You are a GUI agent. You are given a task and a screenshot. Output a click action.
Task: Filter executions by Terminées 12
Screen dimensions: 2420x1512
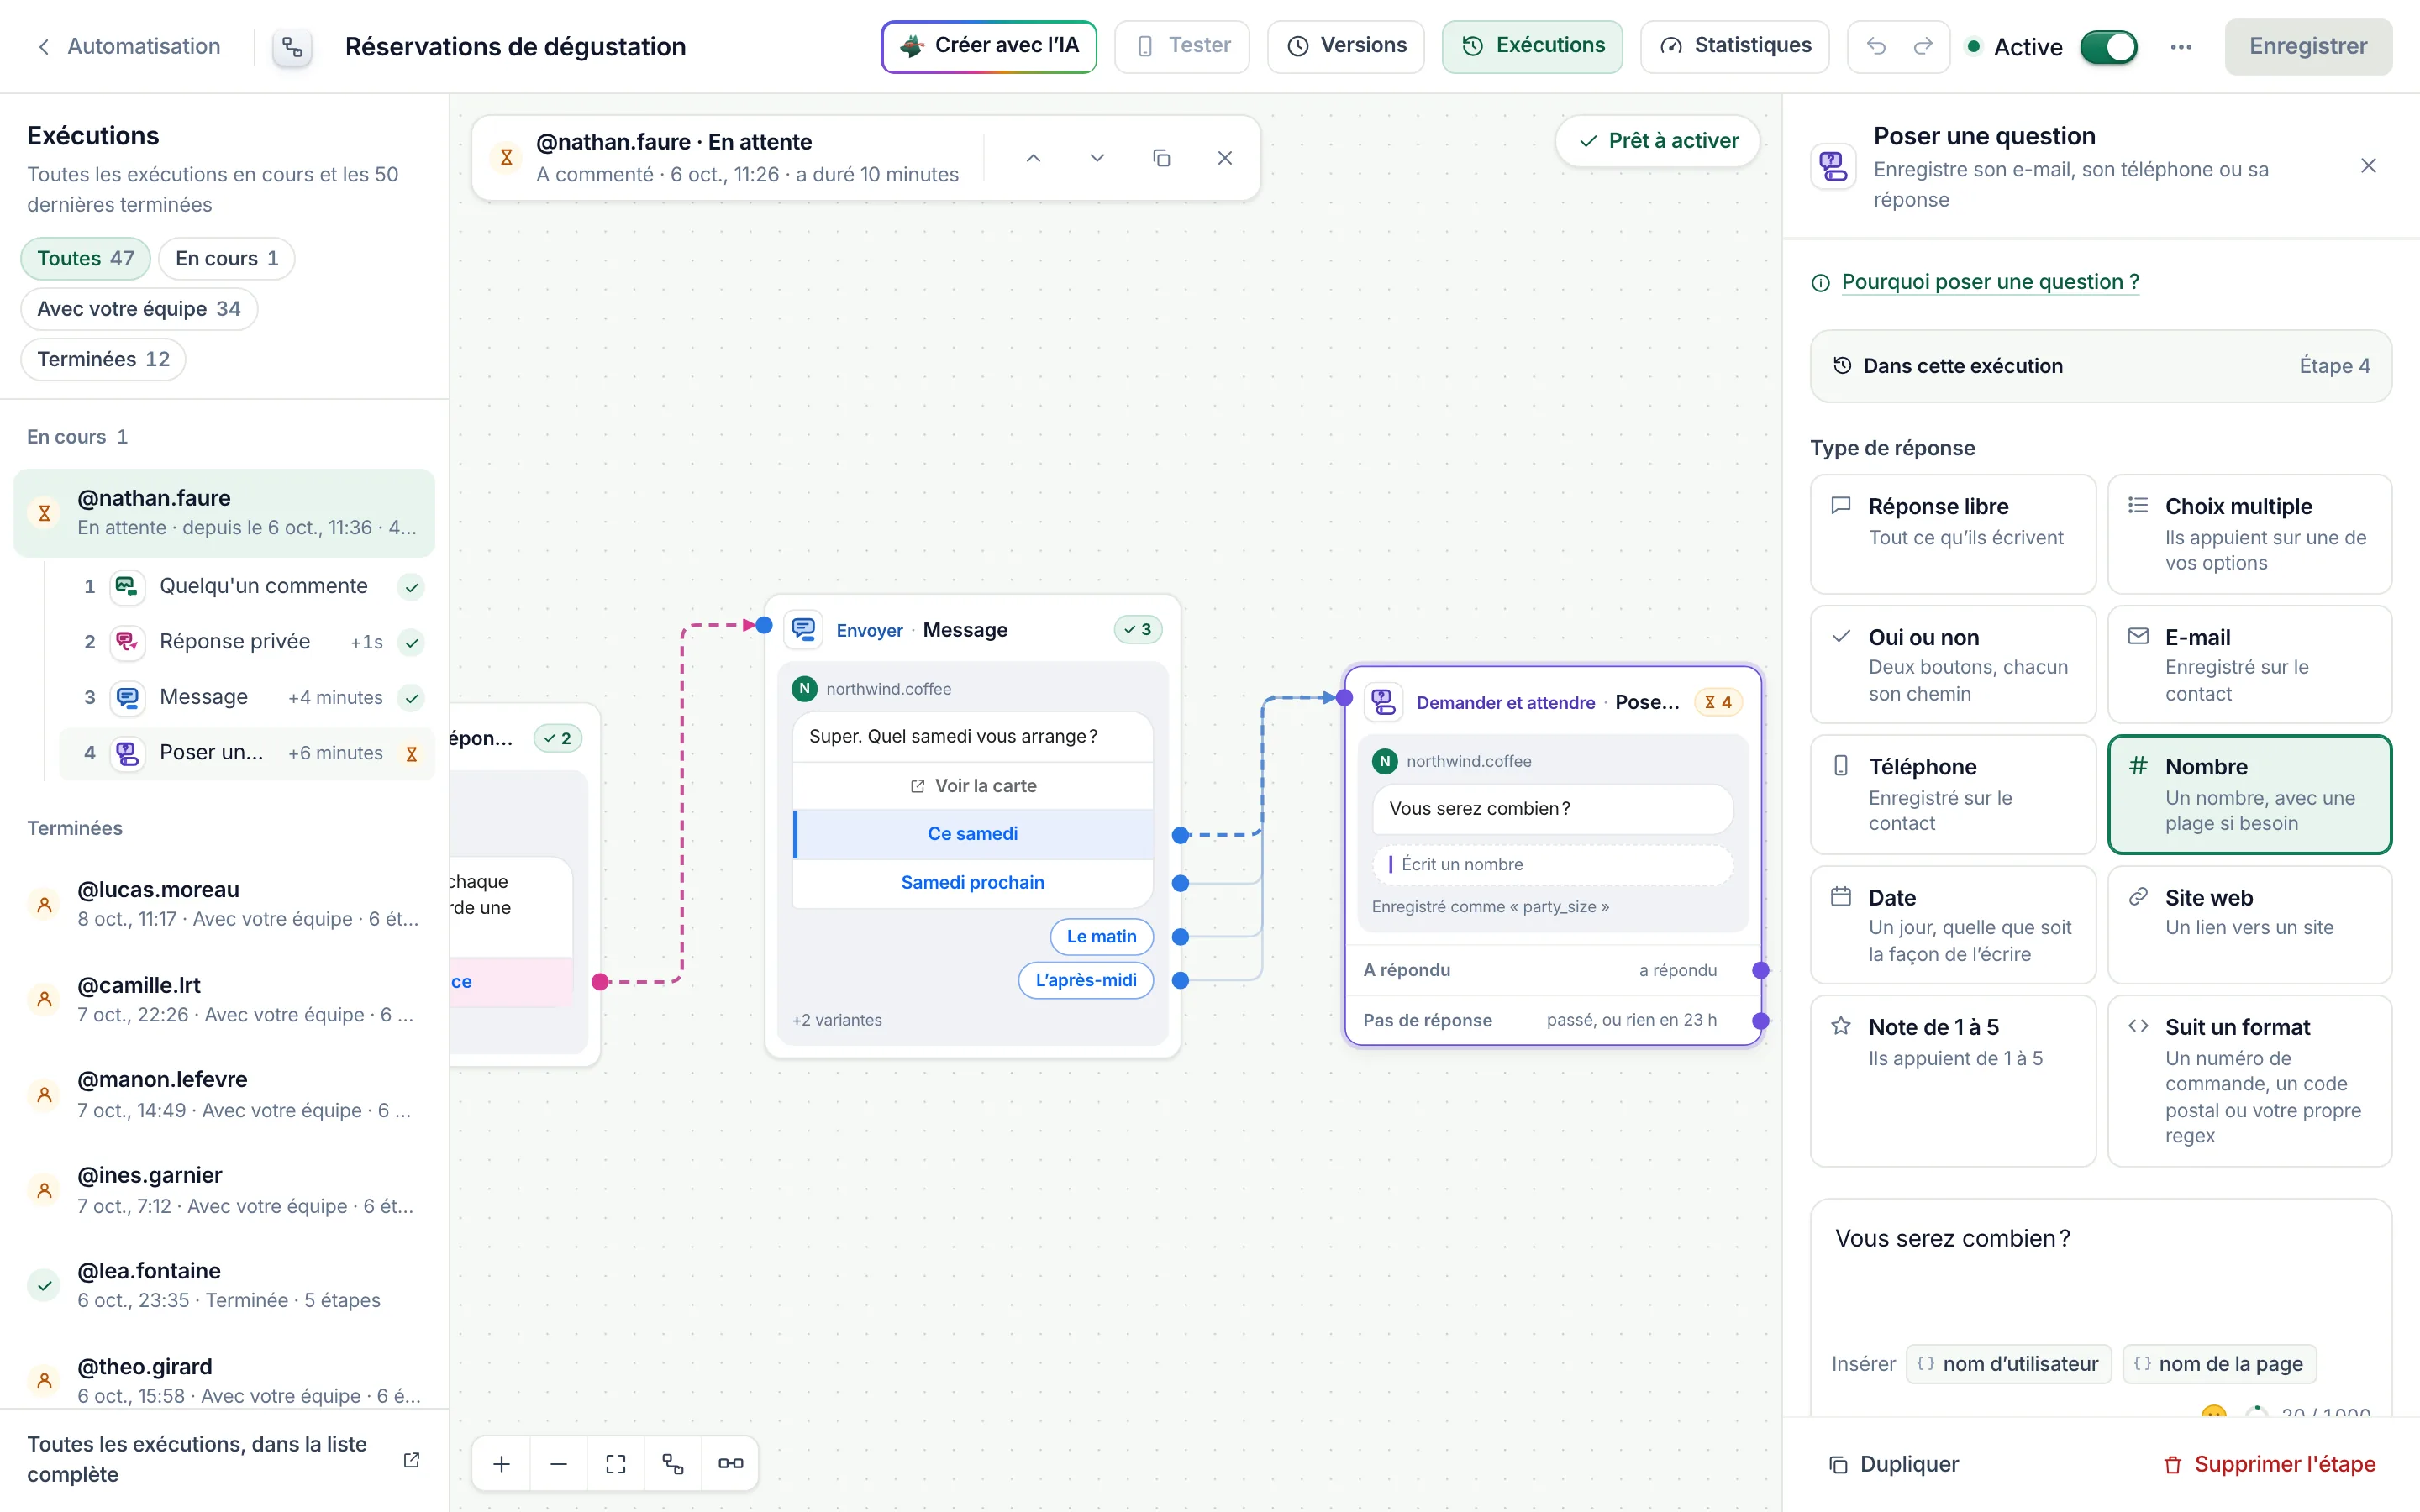pyautogui.click(x=103, y=359)
